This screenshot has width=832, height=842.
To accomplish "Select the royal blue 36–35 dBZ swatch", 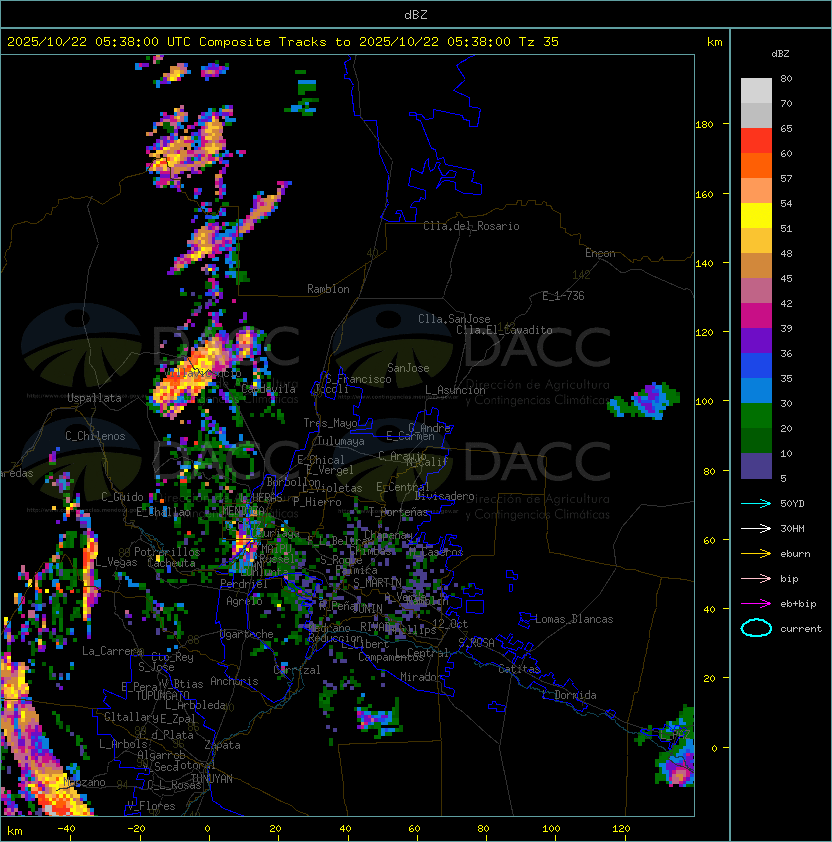I will tap(756, 366).
